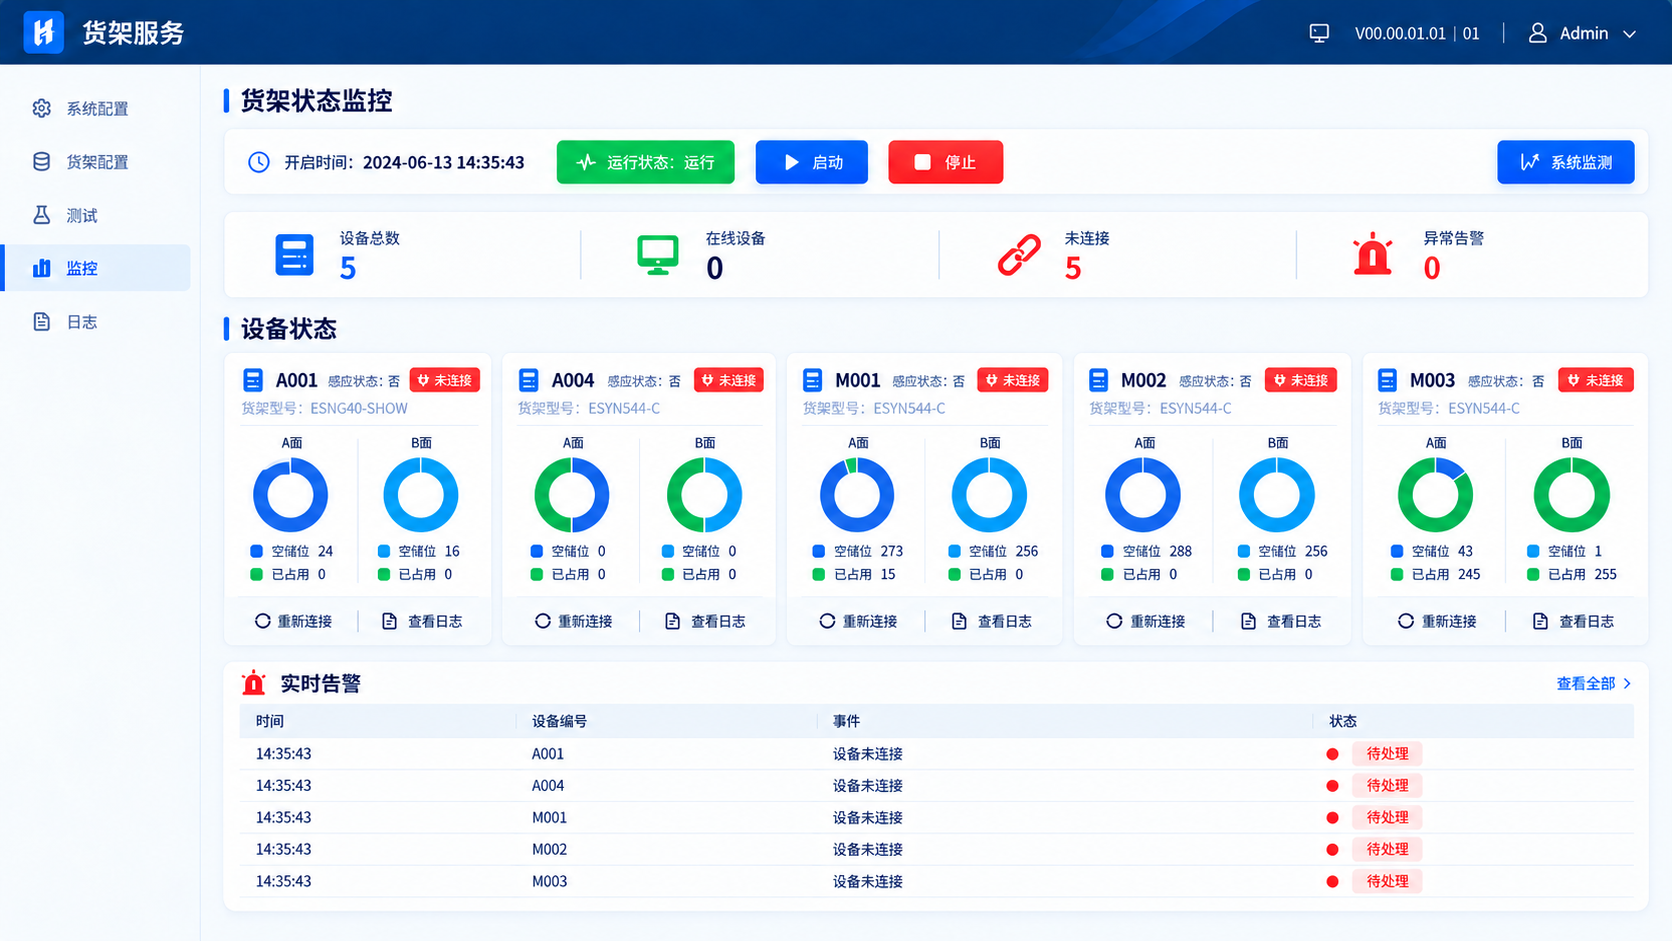The width and height of the screenshot is (1672, 941).
Task: Click 待处理 status in A001 alert row
Action: click(x=1387, y=754)
